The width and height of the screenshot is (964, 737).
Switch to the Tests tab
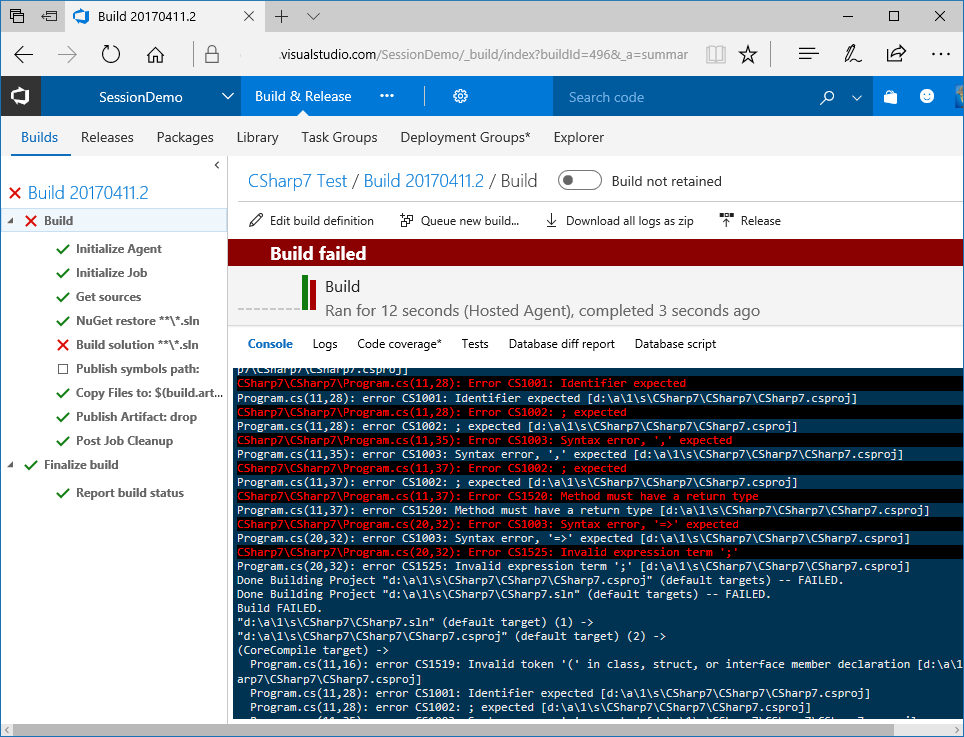pyautogui.click(x=475, y=344)
